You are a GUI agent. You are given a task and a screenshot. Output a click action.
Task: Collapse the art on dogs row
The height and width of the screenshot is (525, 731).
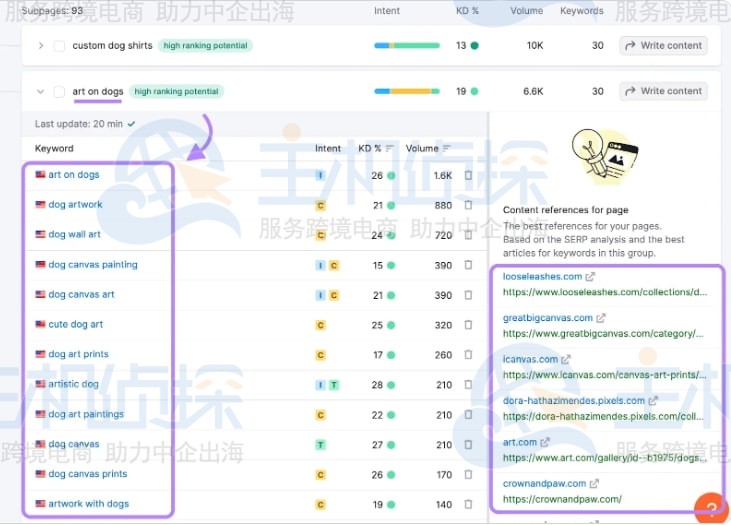(x=41, y=91)
